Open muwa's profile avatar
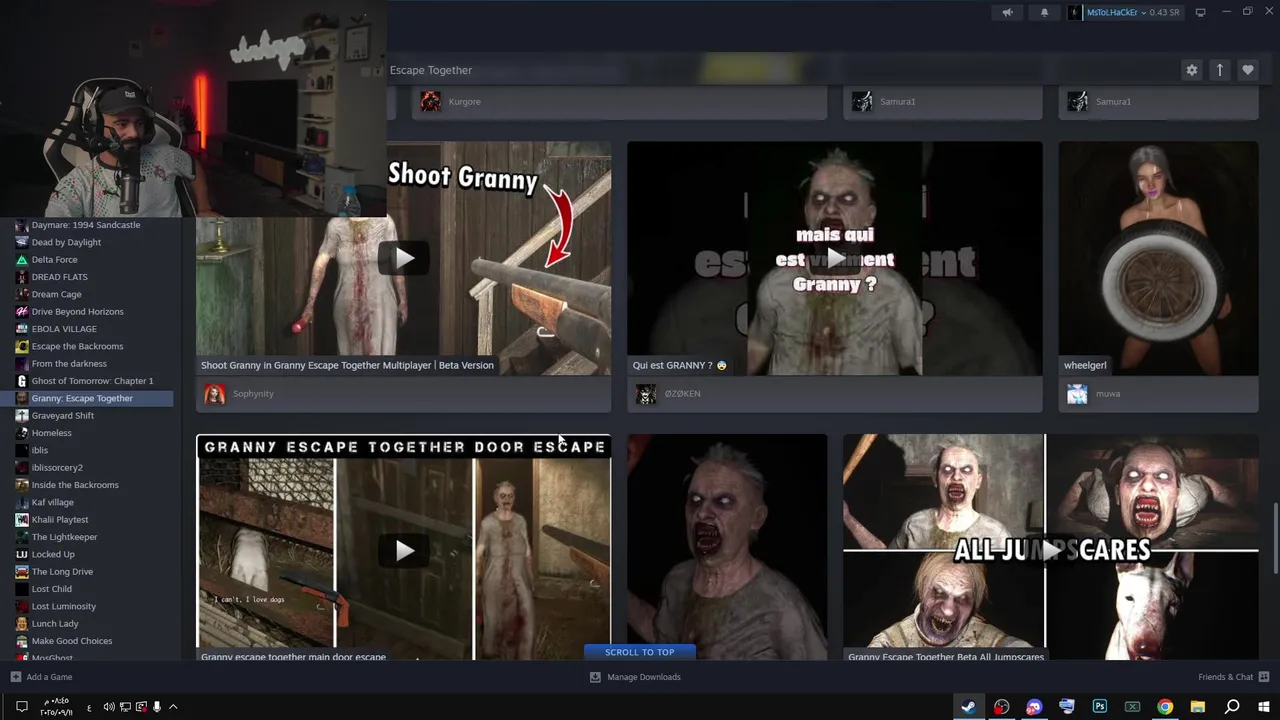 click(1077, 394)
